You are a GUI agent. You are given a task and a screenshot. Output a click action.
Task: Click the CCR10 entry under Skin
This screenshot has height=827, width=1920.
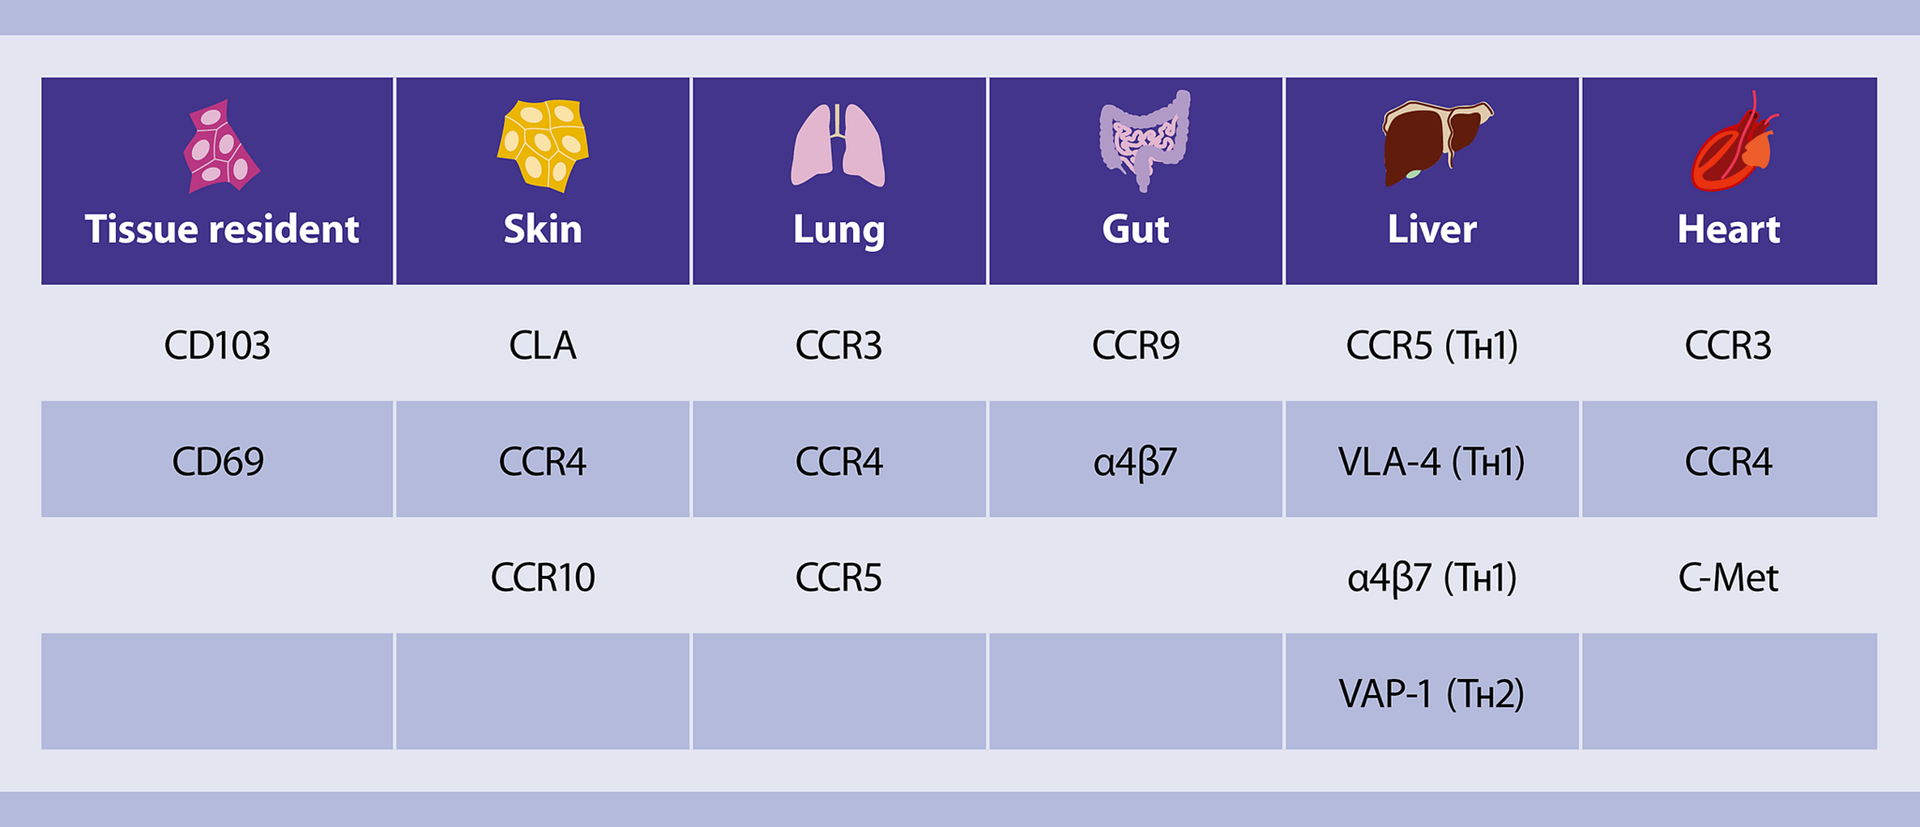pos(543,578)
